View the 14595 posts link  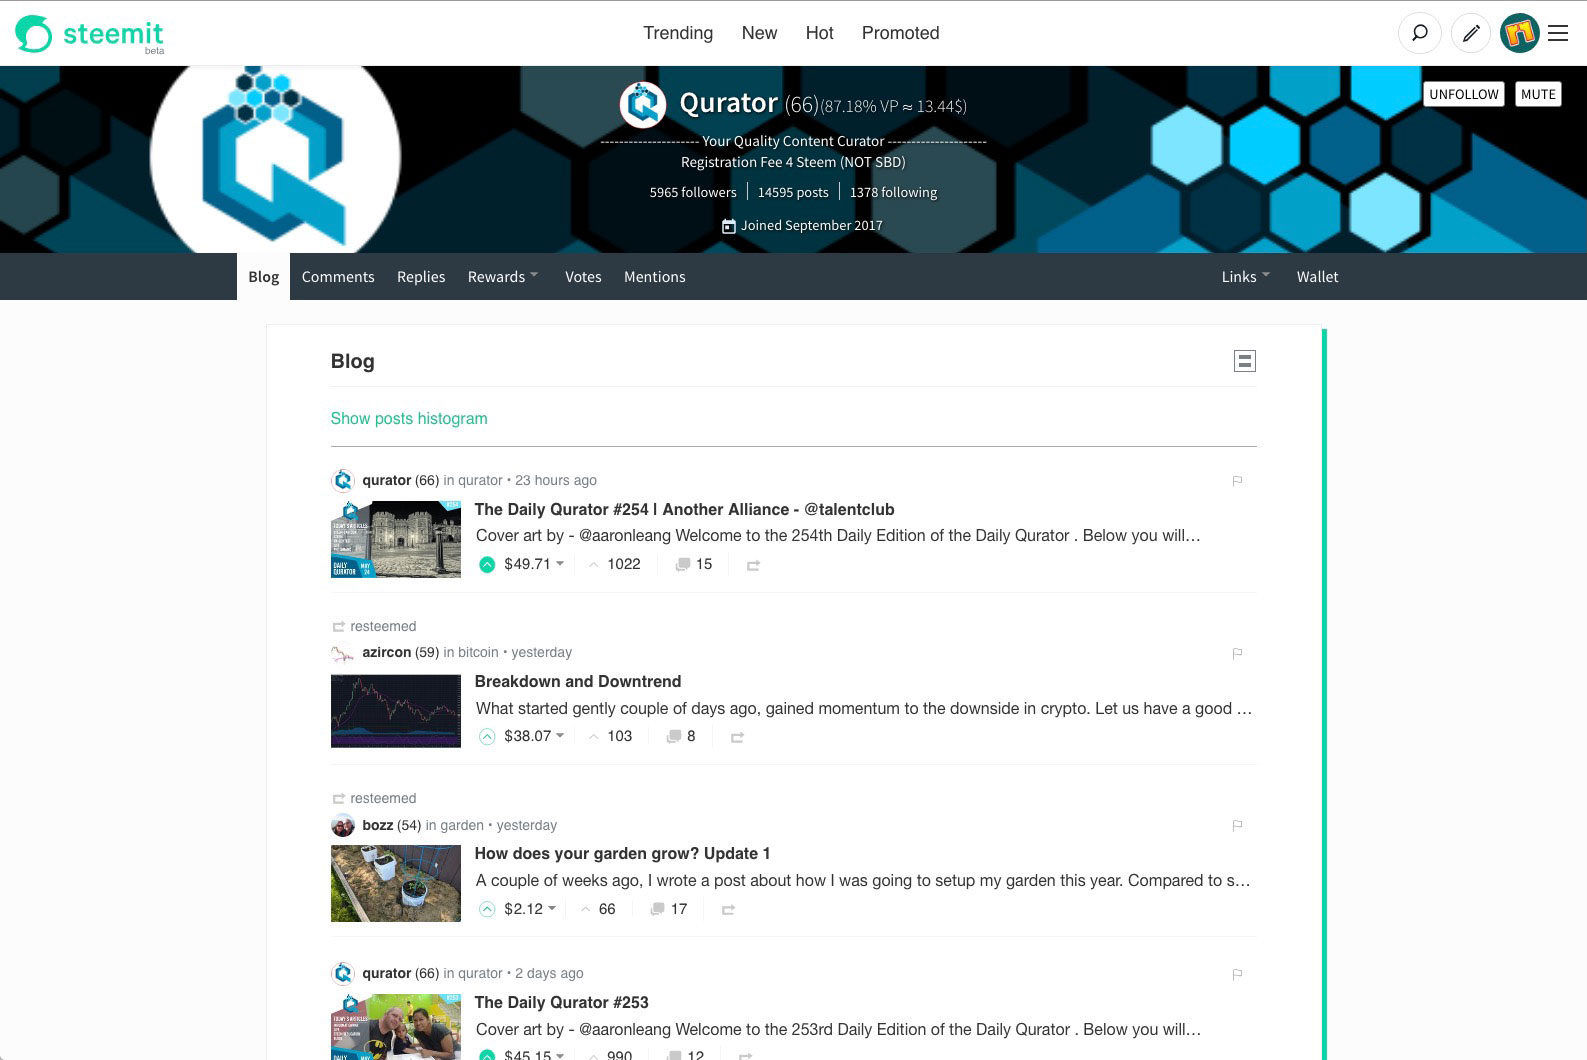click(x=793, y=192)
